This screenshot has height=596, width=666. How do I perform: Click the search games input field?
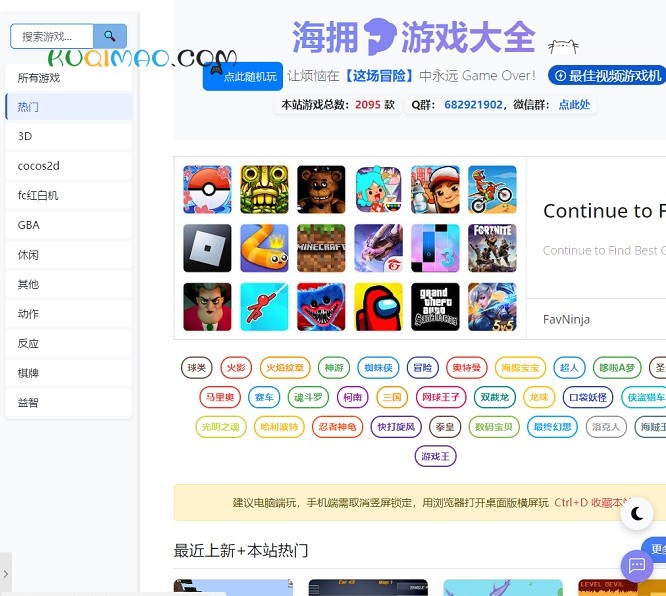pyautogui.click(x=52, y=36)
